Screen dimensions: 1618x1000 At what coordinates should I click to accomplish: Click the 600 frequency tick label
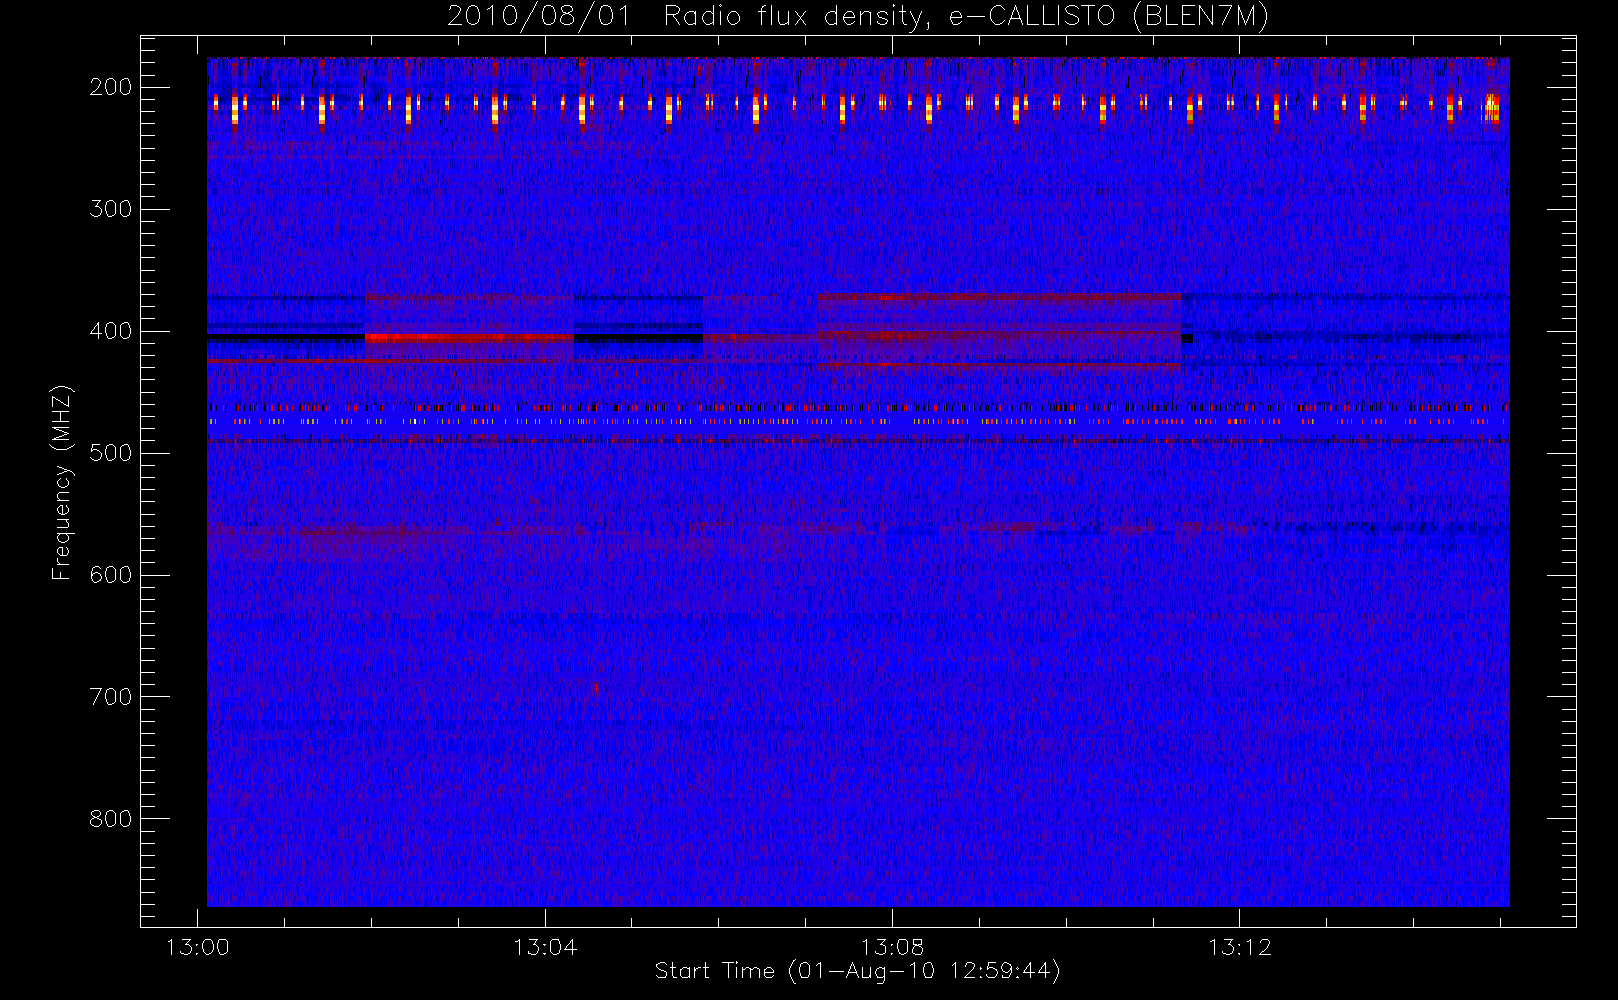111,575
